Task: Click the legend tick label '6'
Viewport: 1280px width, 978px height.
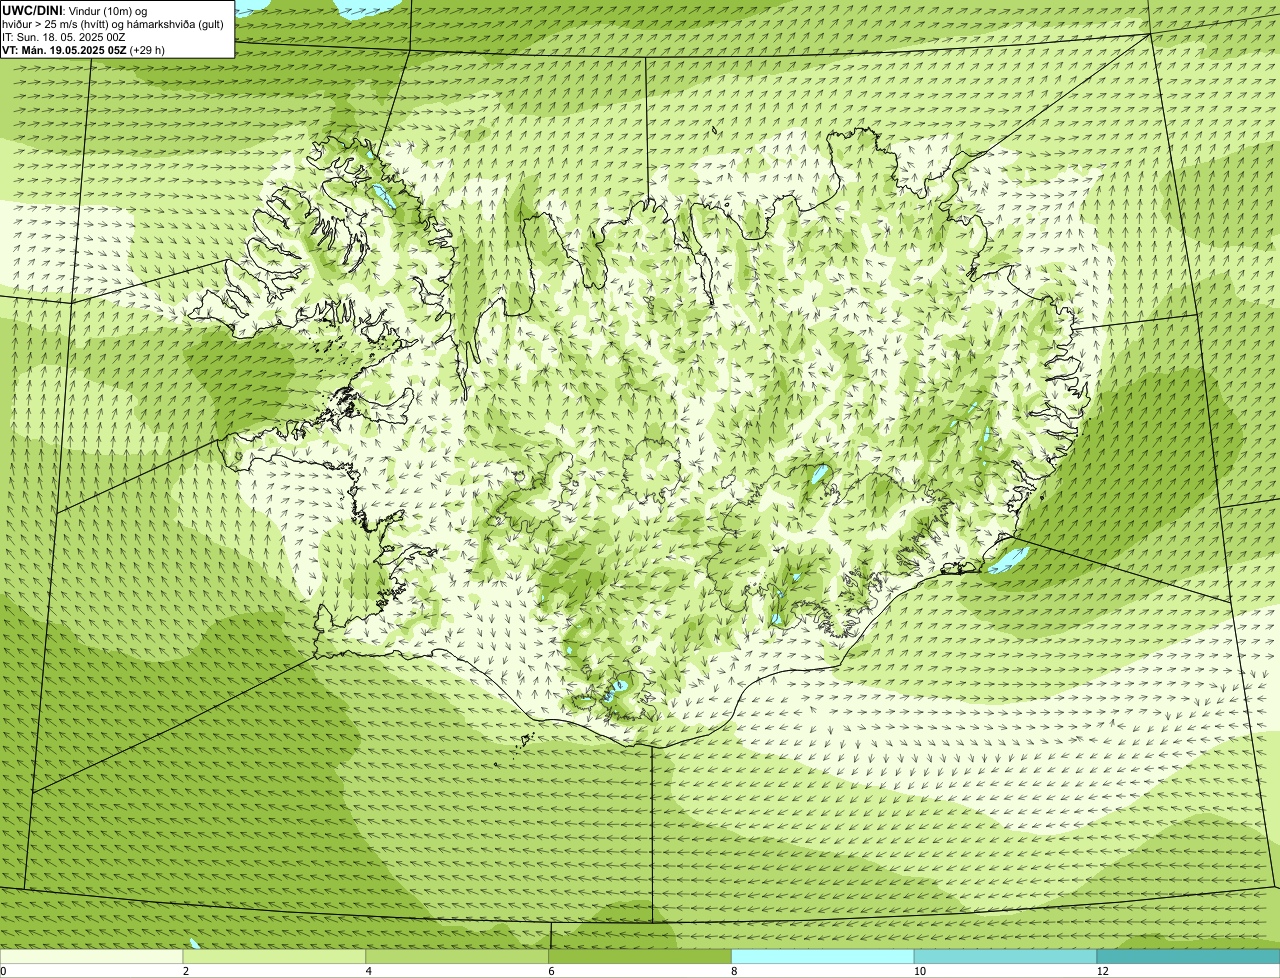Action: click(551, 971)
